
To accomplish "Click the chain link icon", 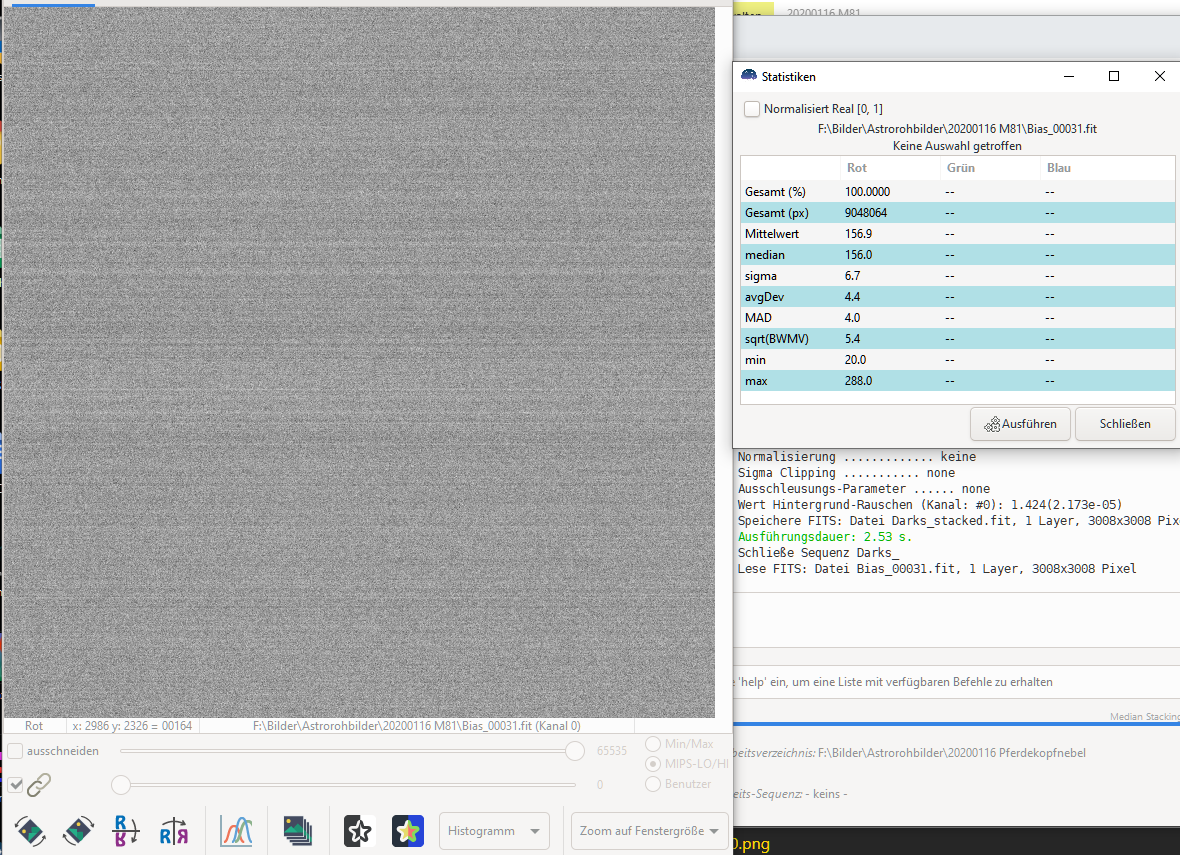I will (39, 785).
